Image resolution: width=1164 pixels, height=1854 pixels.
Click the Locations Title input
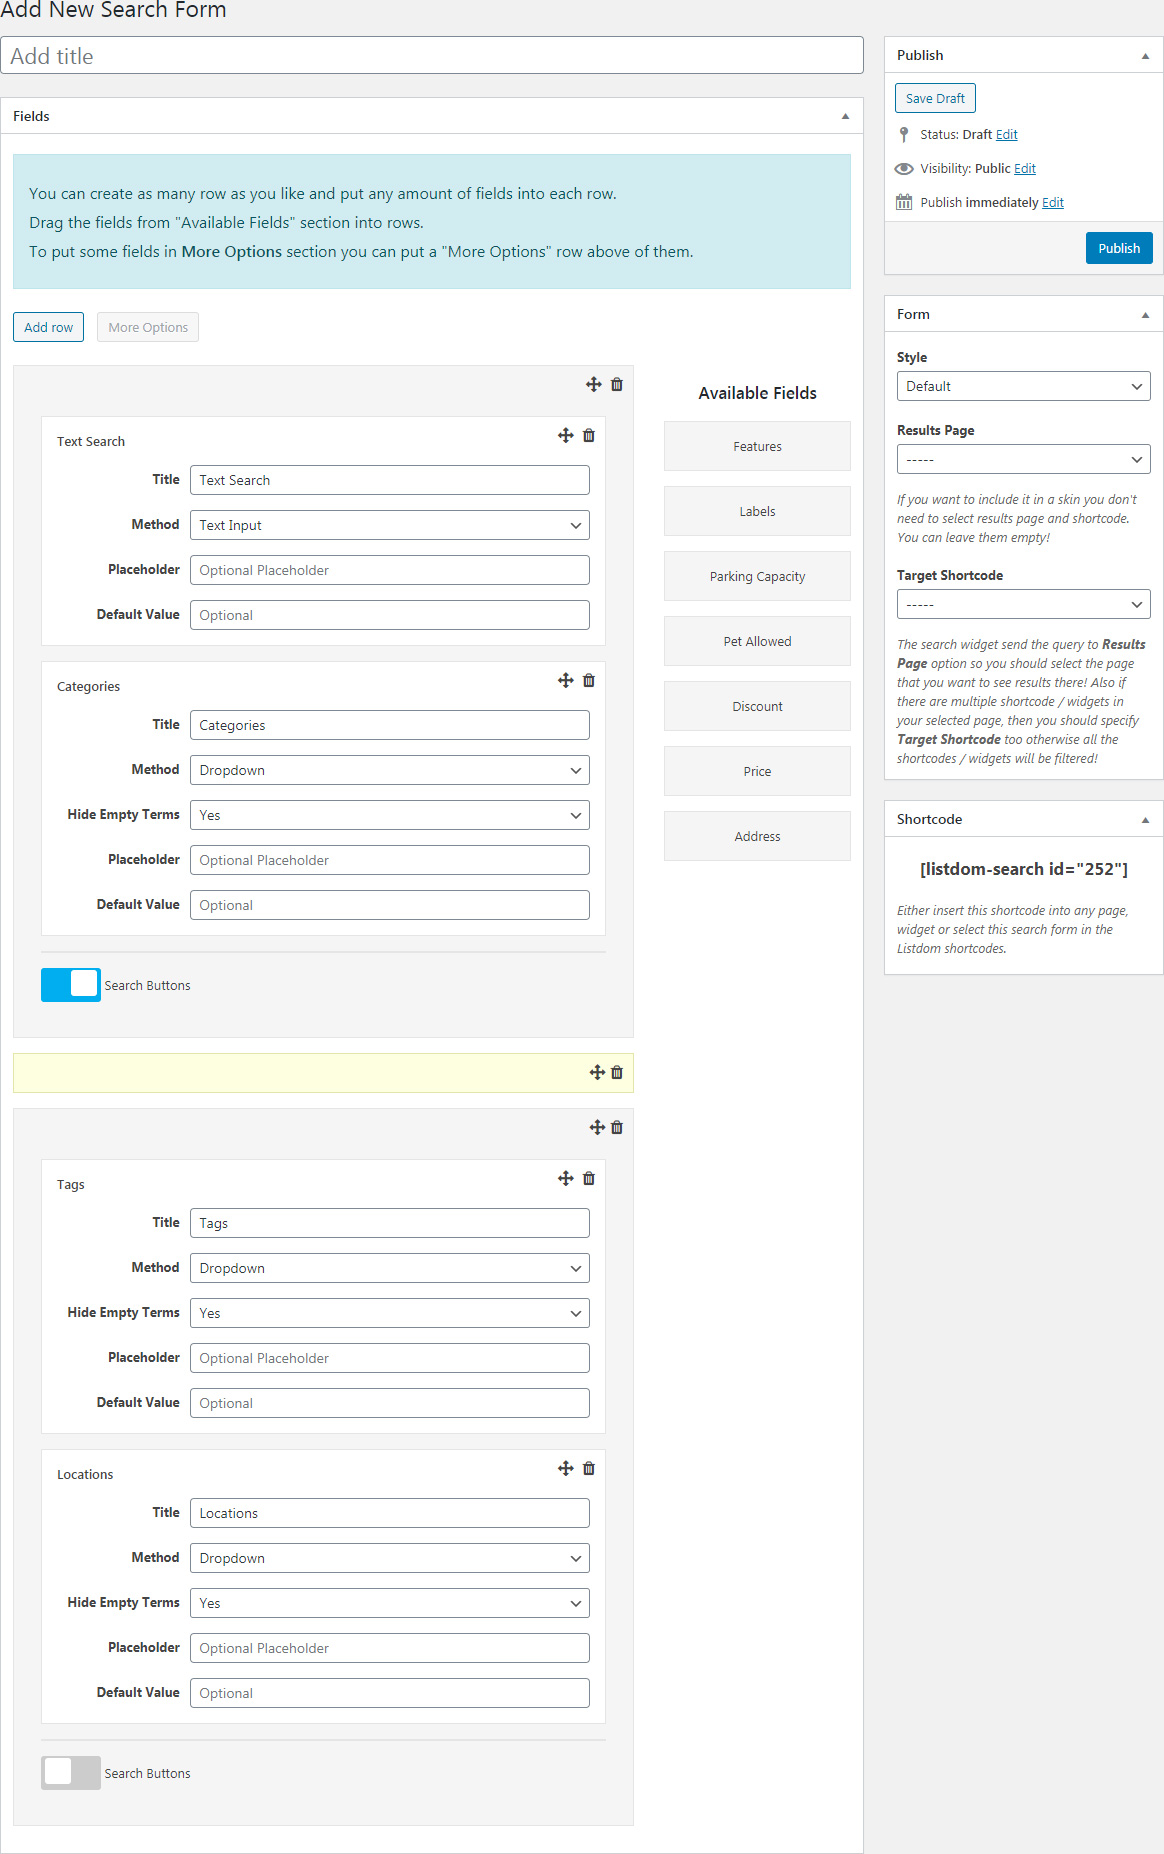coord(390,1513)
